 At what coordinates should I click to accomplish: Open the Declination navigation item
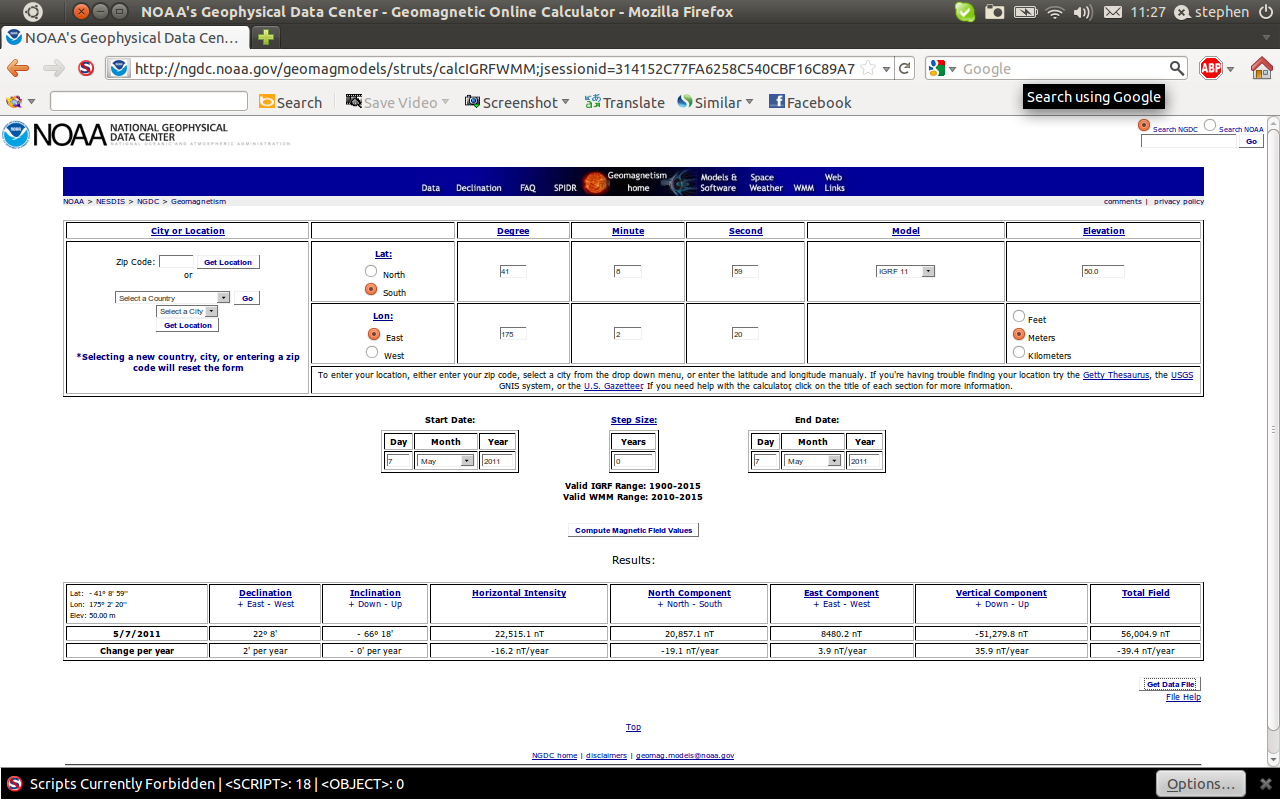click(x=479, y=188)
